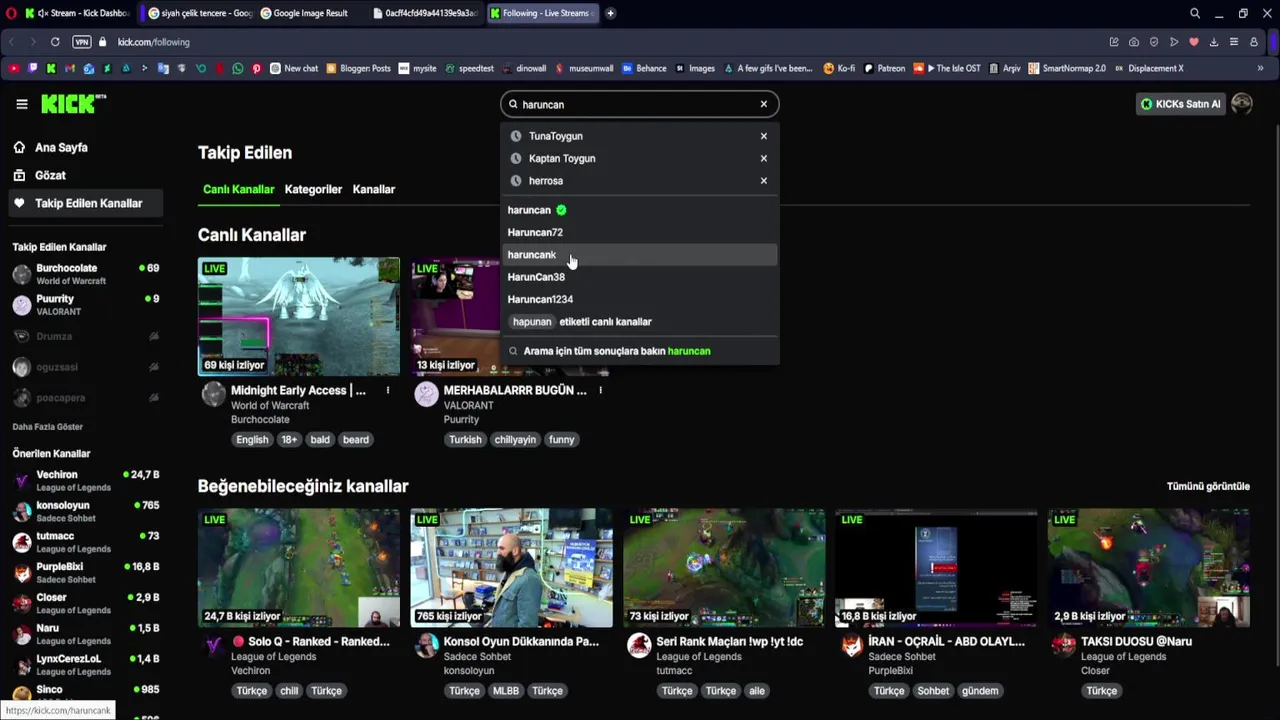This screenshot has height=720, width=1280.
Task: Open Gmail bookmark icon
Action: 70,69
